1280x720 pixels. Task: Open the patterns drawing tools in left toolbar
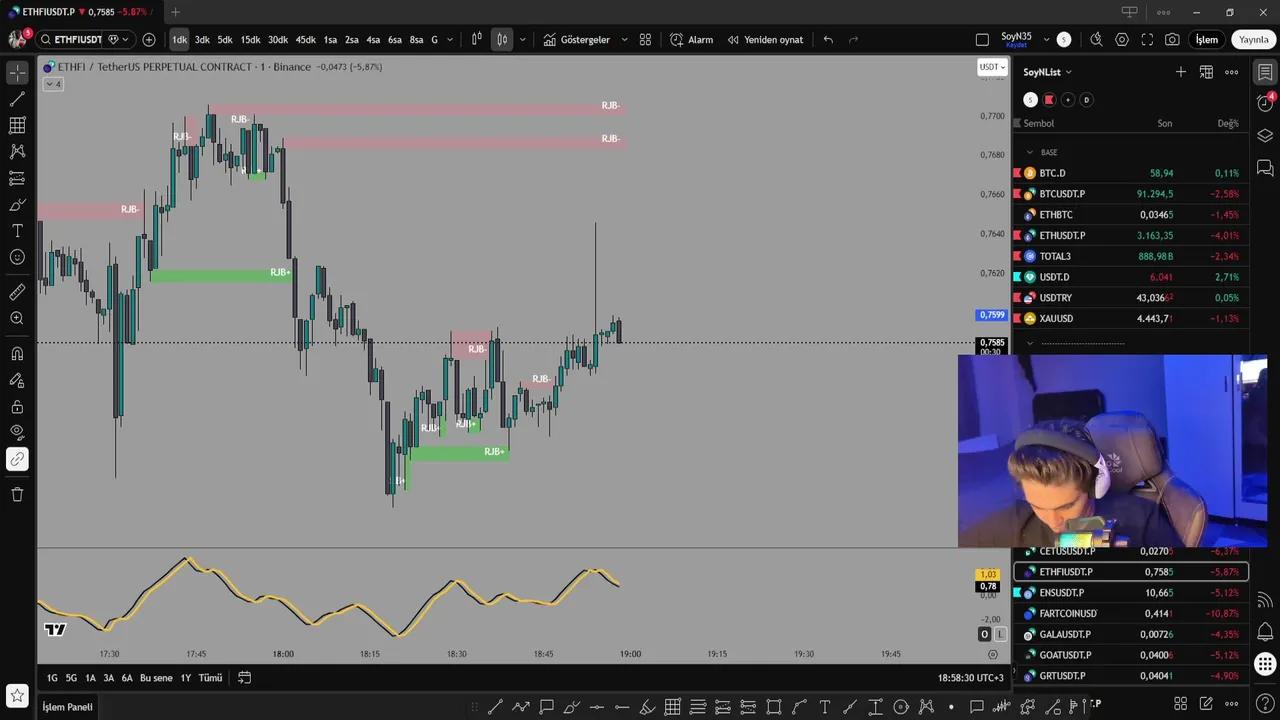click(17, 152)
